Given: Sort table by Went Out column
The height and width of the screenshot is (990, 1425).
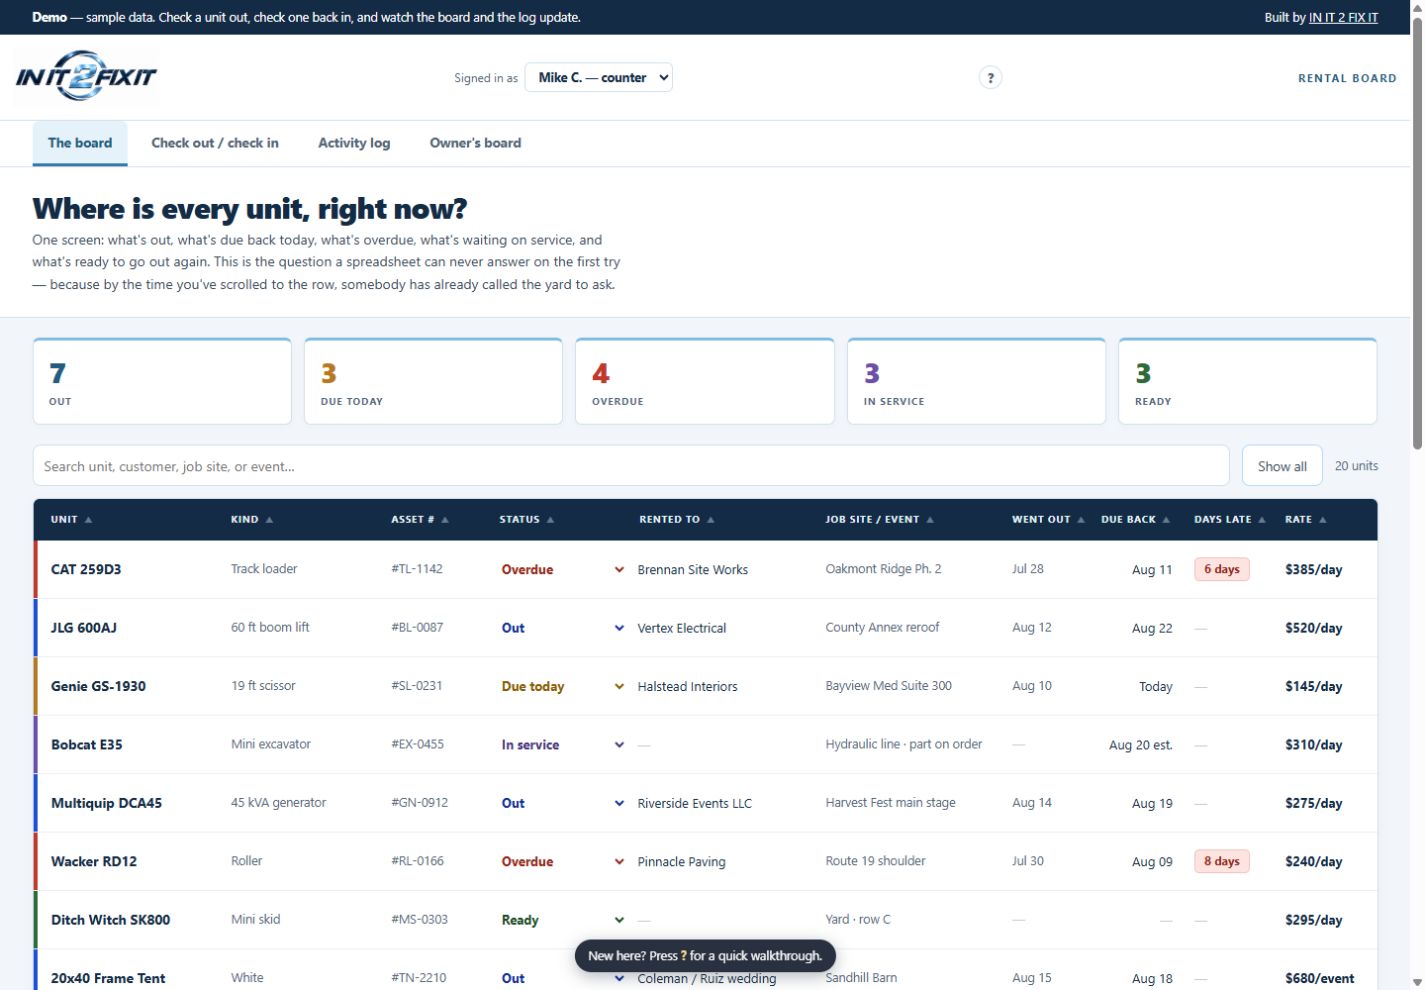Looking at the screenshot, I should click(1048, 520).
